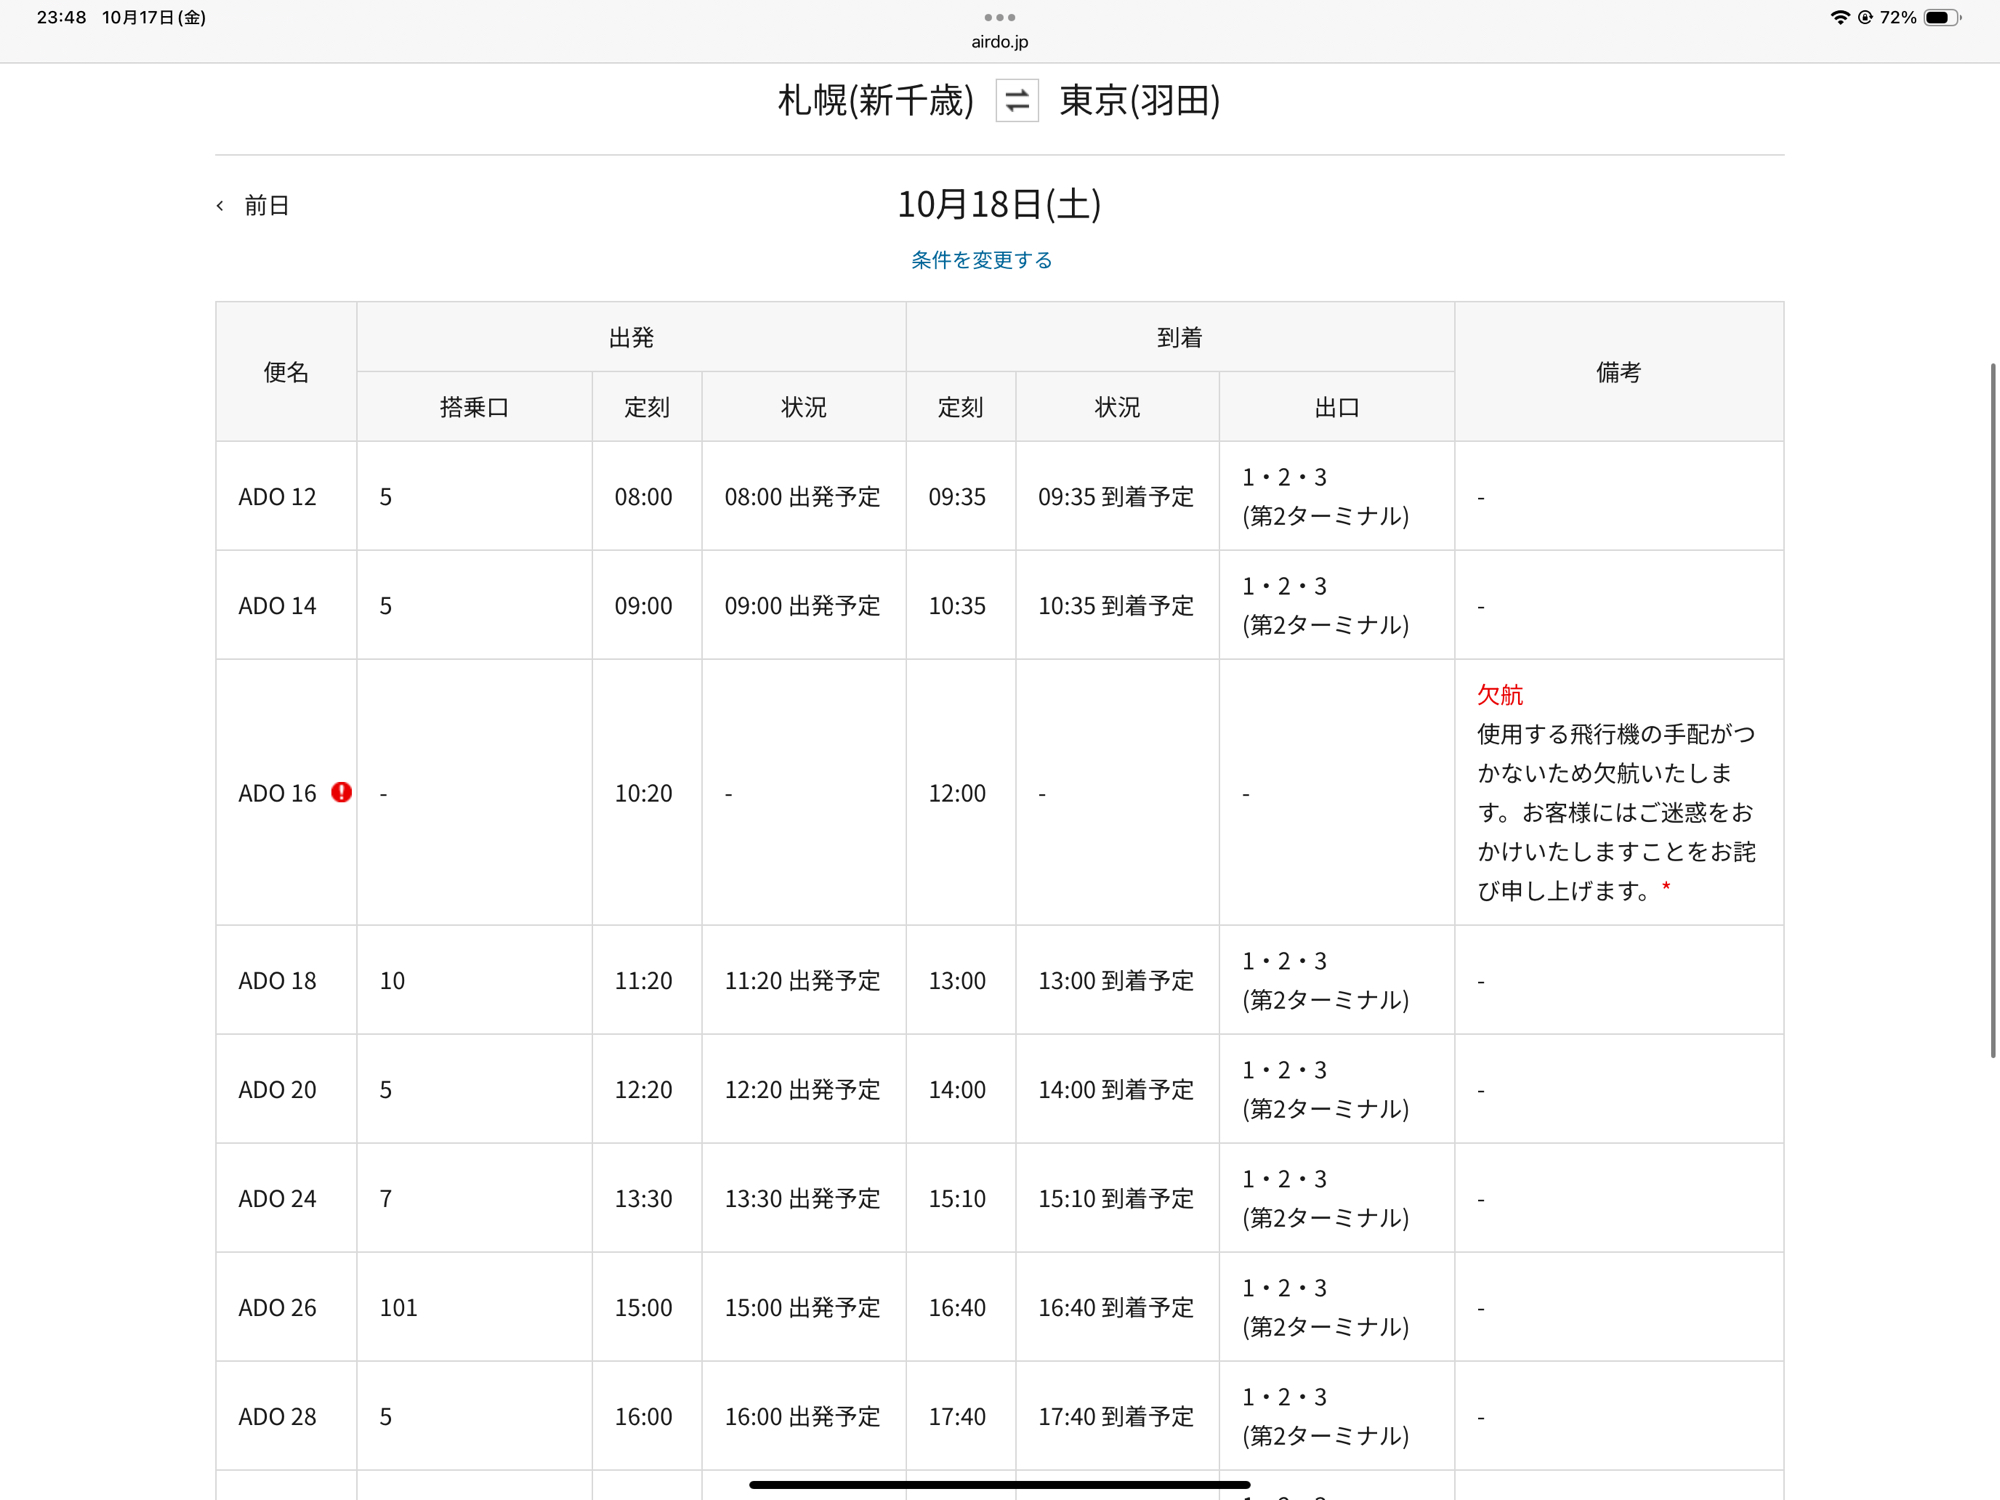Click the 到着 column group header
The width and height of the screenshot is (2000, 1500).
coord(1179,338)
